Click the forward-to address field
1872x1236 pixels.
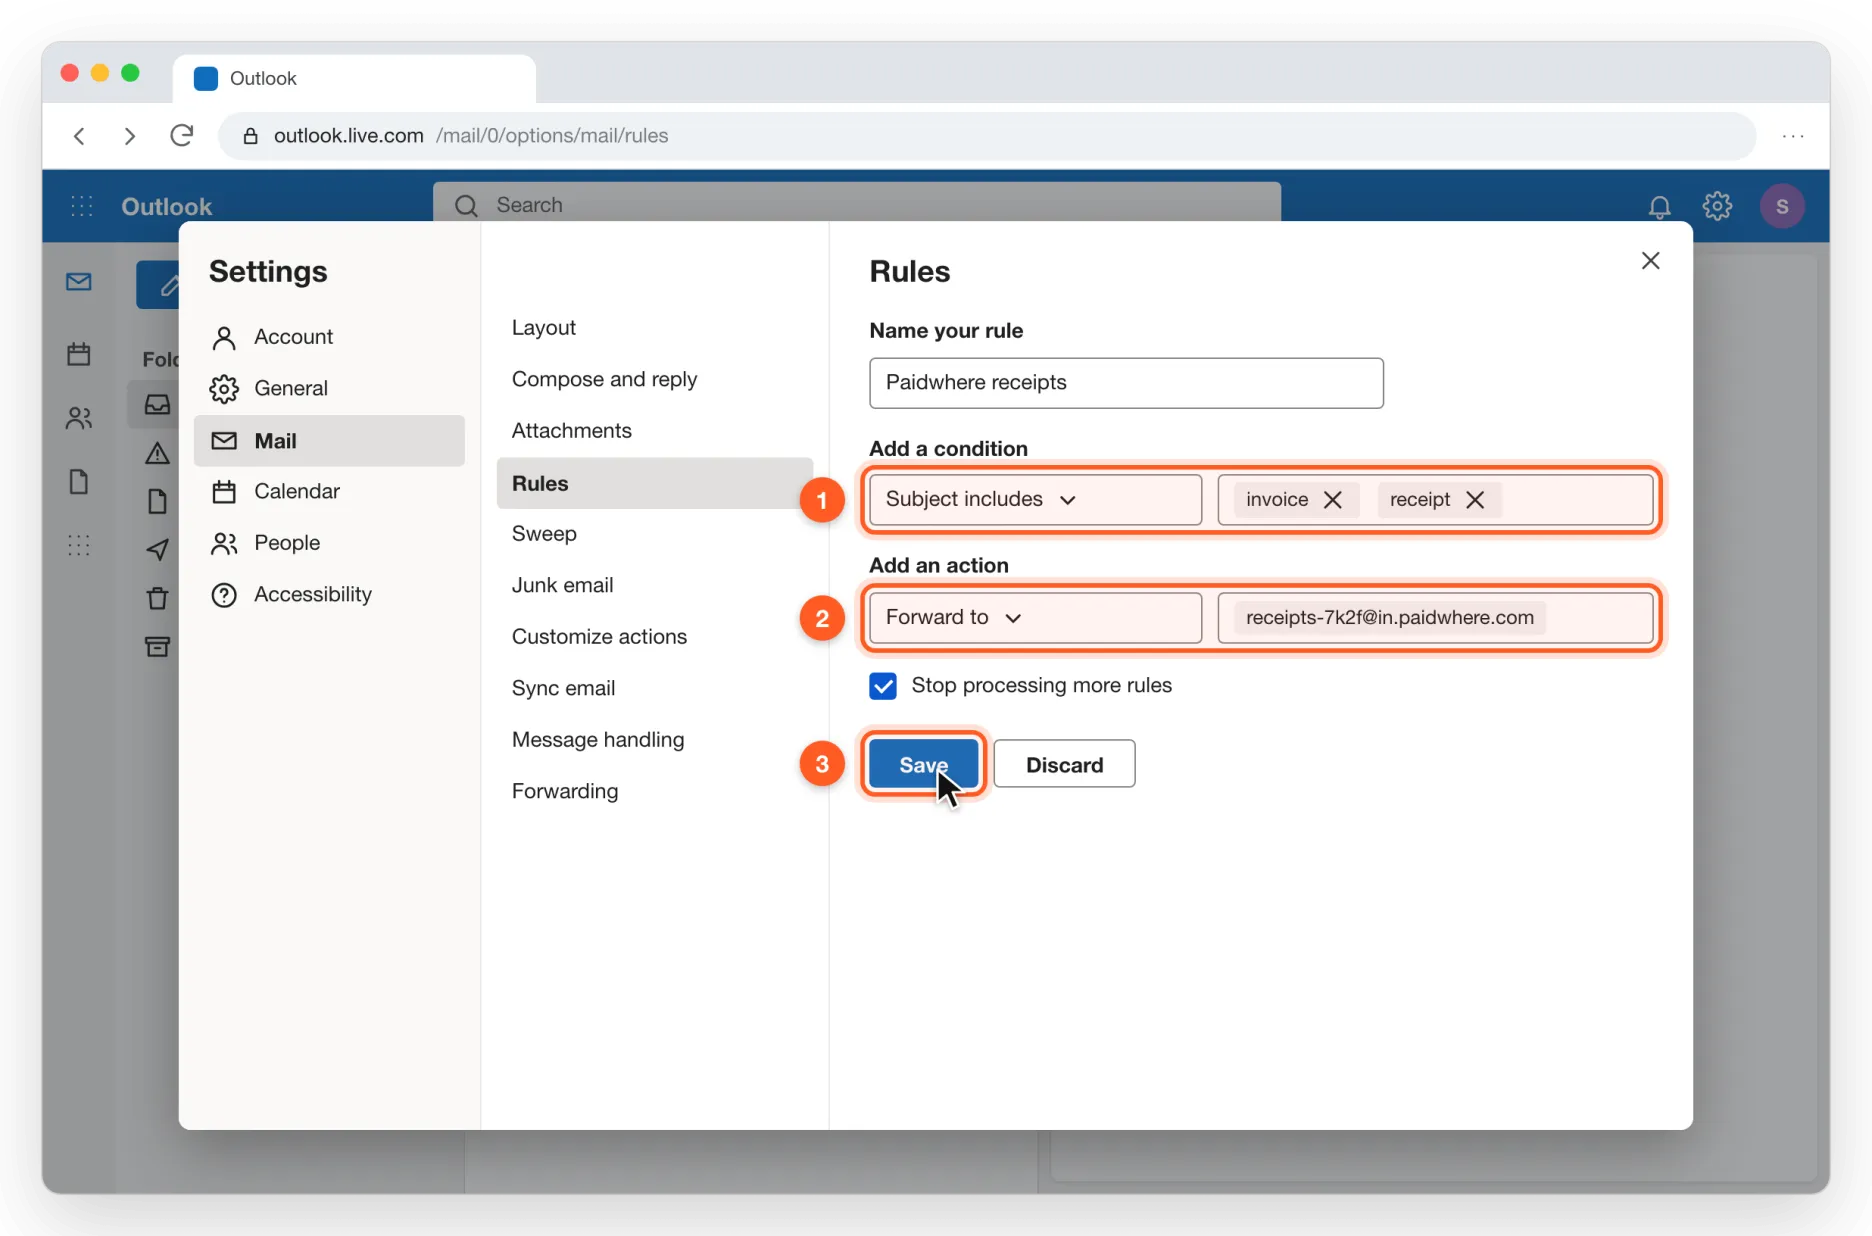point(1435,618)
